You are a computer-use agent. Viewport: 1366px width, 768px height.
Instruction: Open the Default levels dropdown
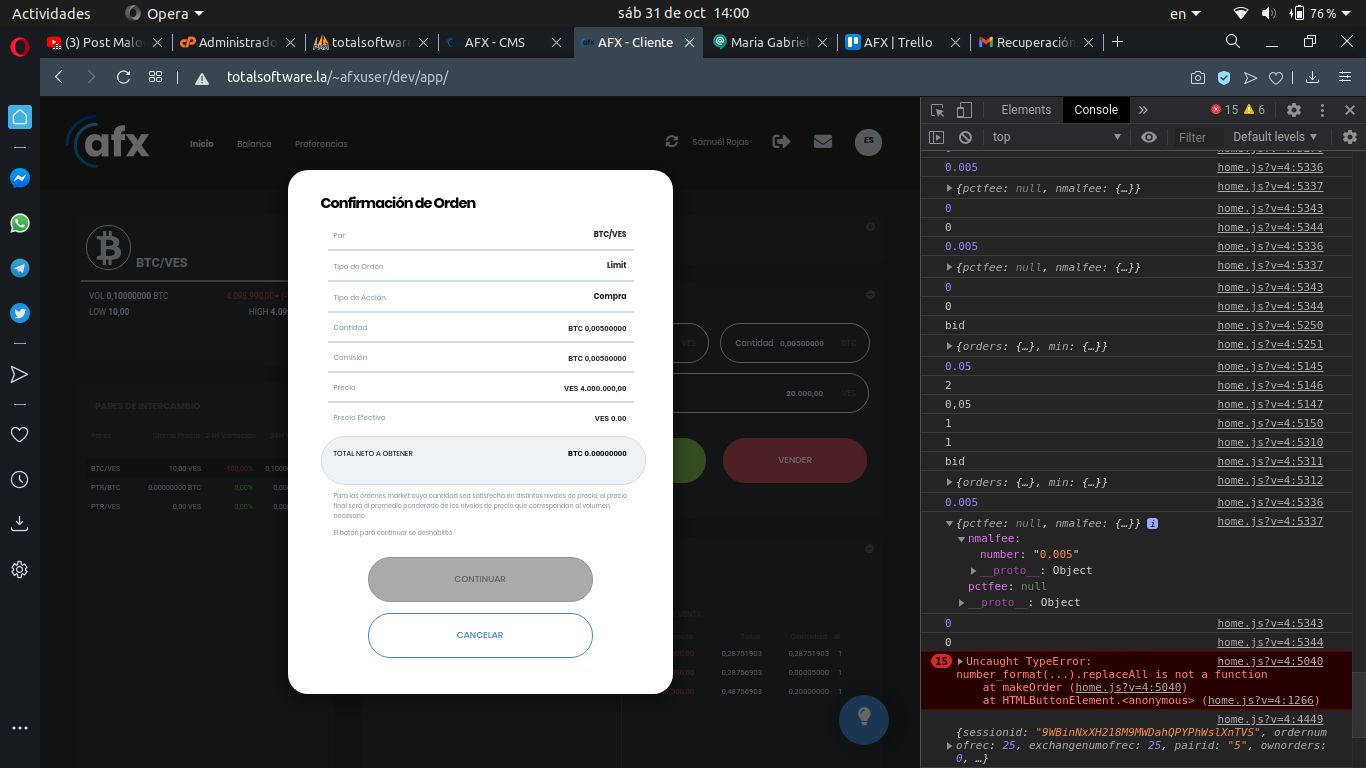[x=1275, y=137]
